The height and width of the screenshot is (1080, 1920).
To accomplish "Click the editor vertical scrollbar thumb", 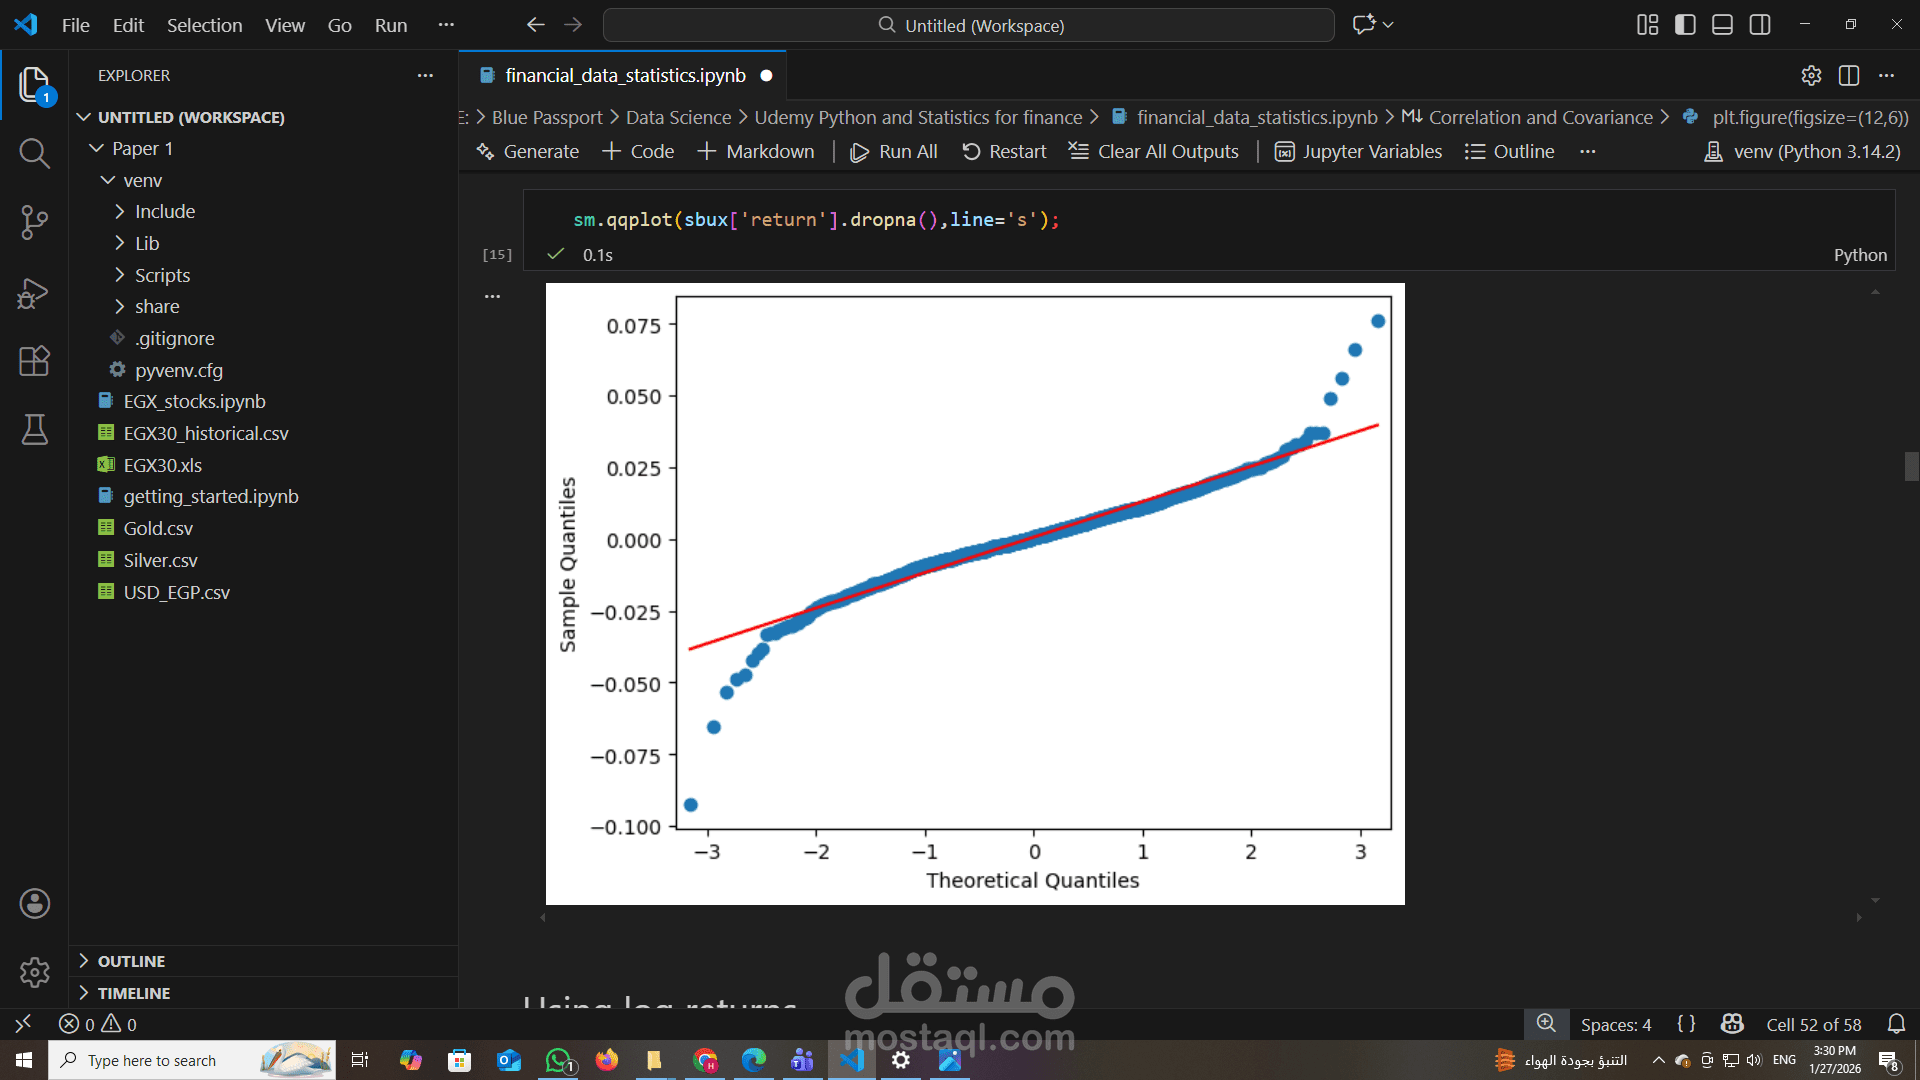I will pos(1911,467).
